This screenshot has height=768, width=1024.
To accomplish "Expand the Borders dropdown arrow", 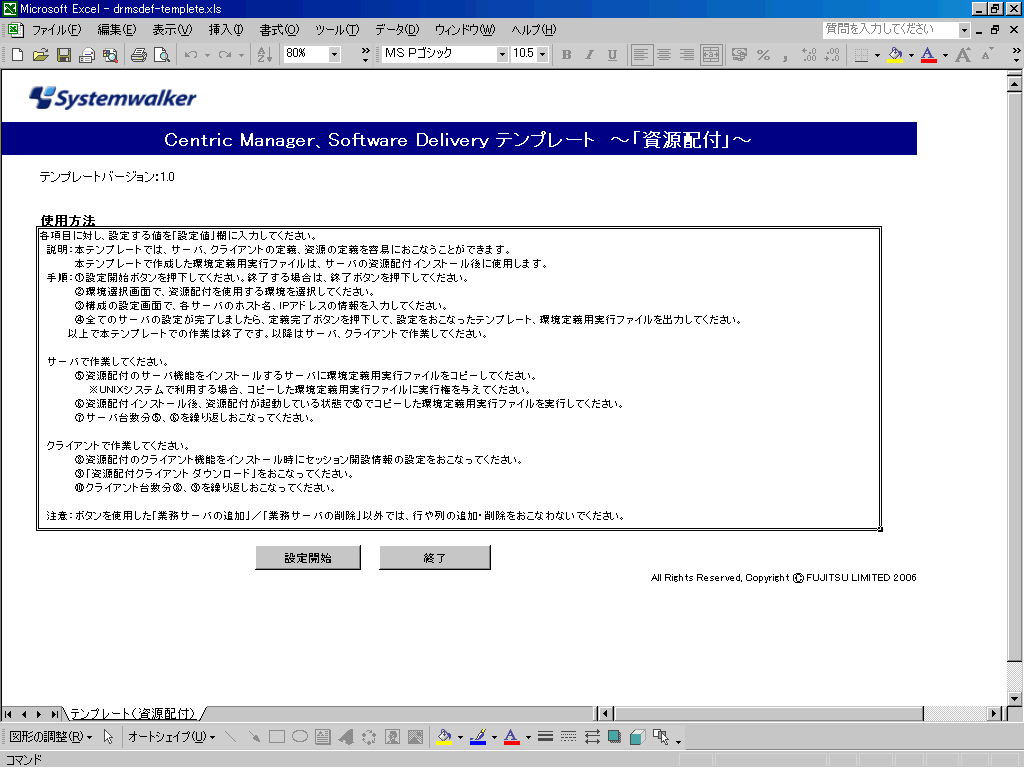I will click(877, 55).
